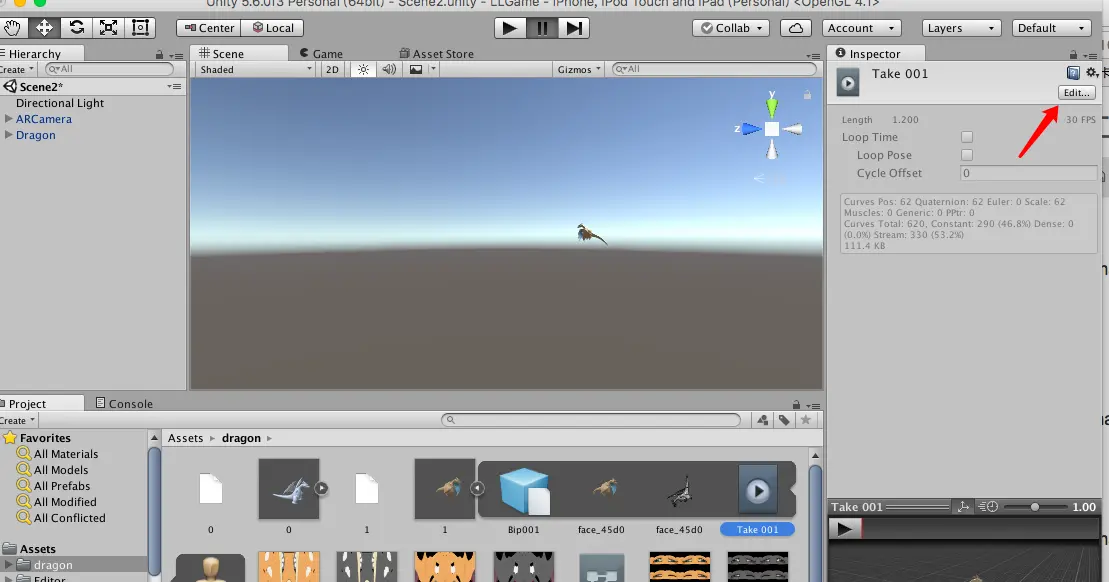This screenshot has height=582, width=1109.
Task: Click the Pause button in toolbar
Action: pyautogui.click(x=542, y=28)
